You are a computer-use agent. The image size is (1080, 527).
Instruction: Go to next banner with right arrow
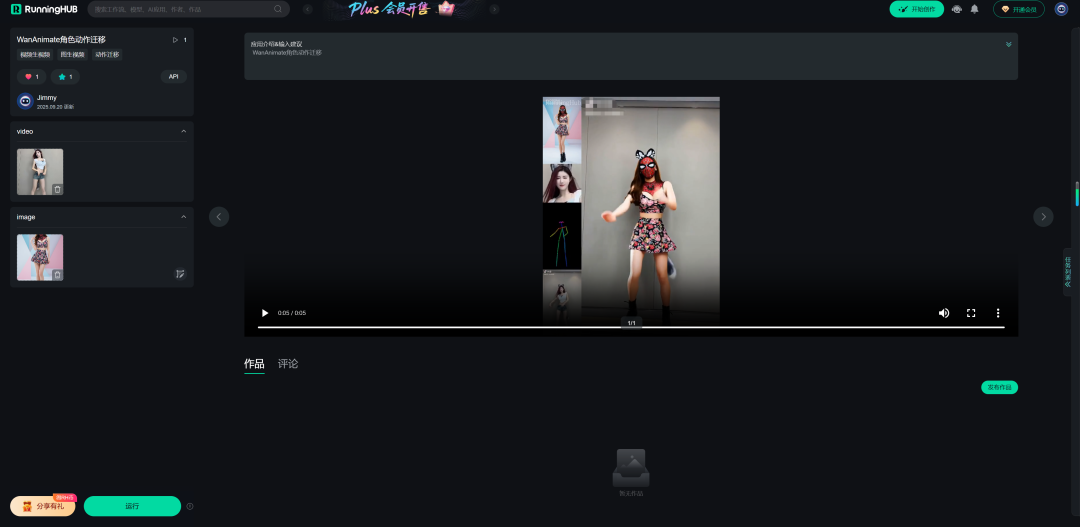click(495, 9)
